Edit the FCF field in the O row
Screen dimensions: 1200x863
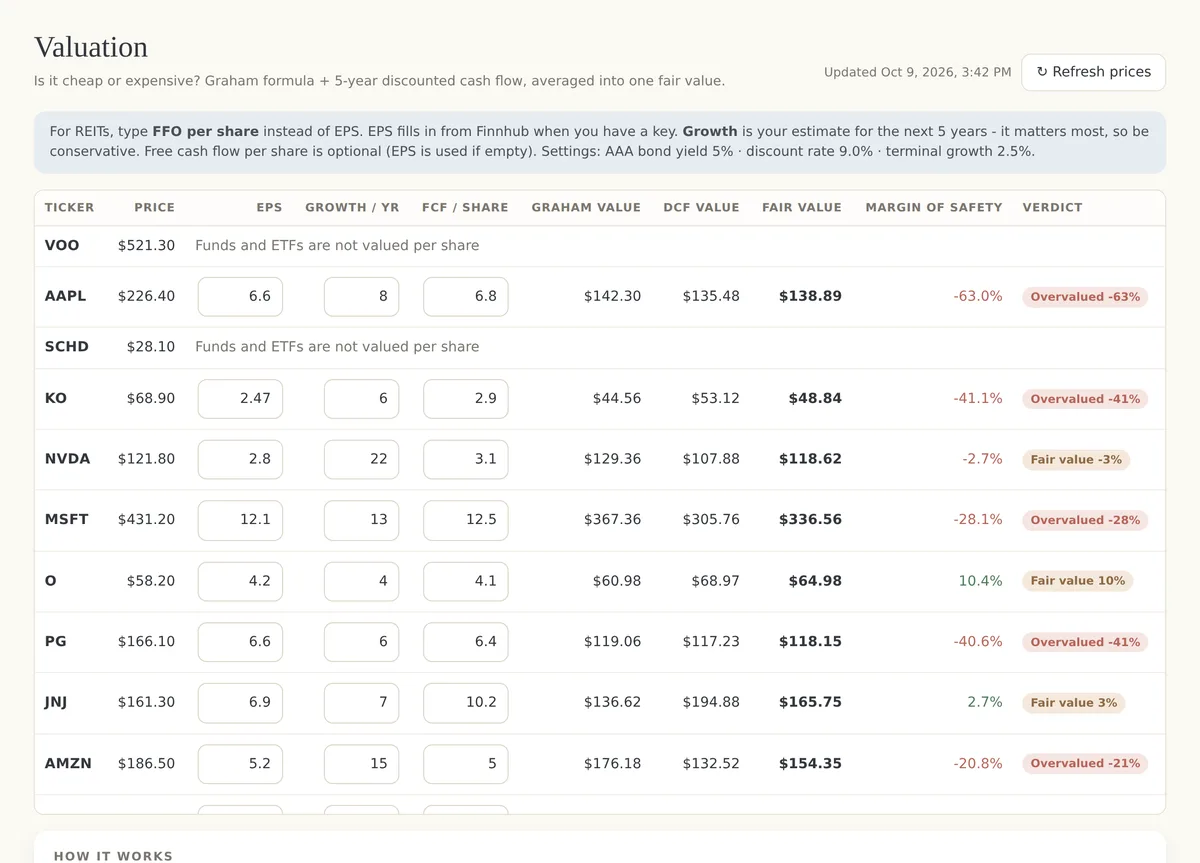tap(465, 581)
